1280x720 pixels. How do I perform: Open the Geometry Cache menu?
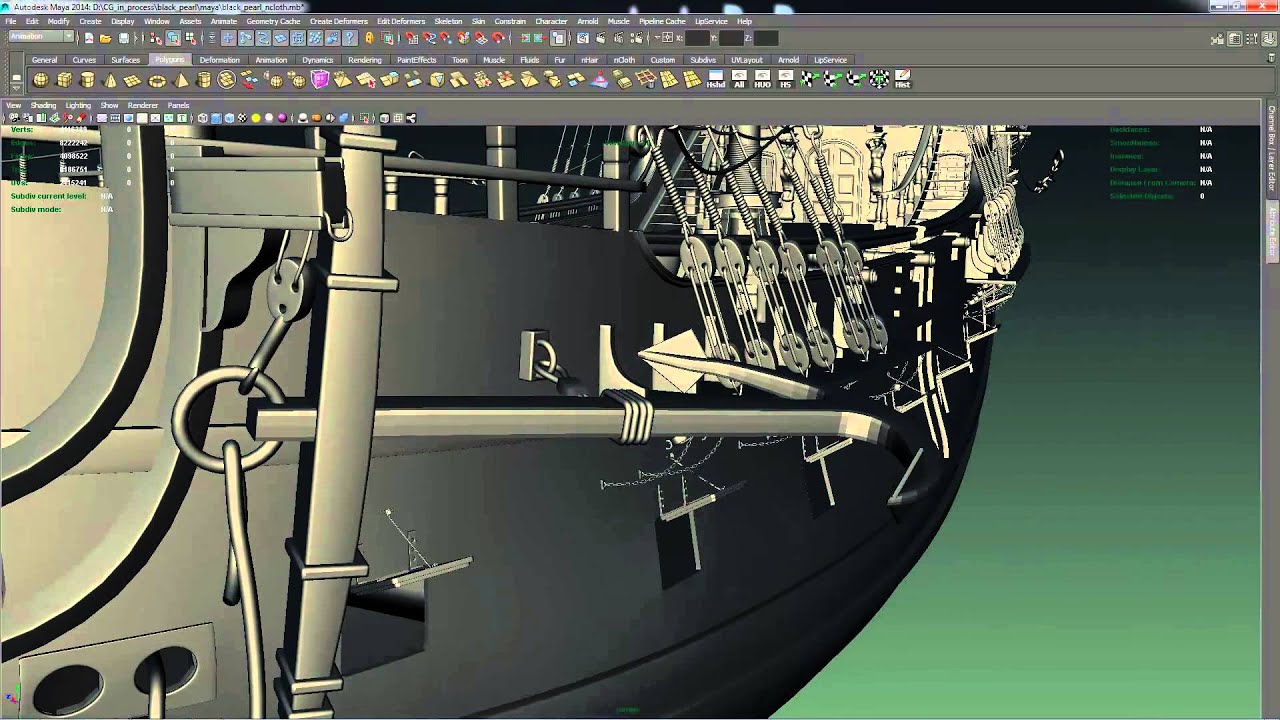coord(273,21)
